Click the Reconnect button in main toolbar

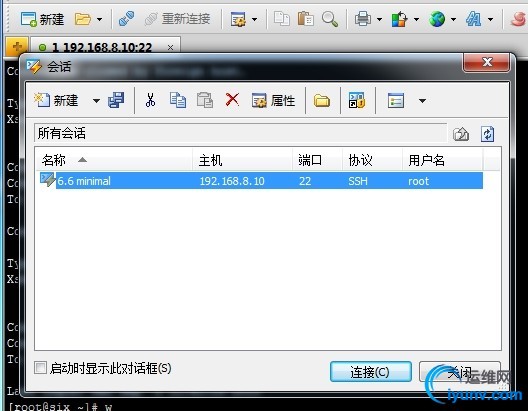click(177, 19)
